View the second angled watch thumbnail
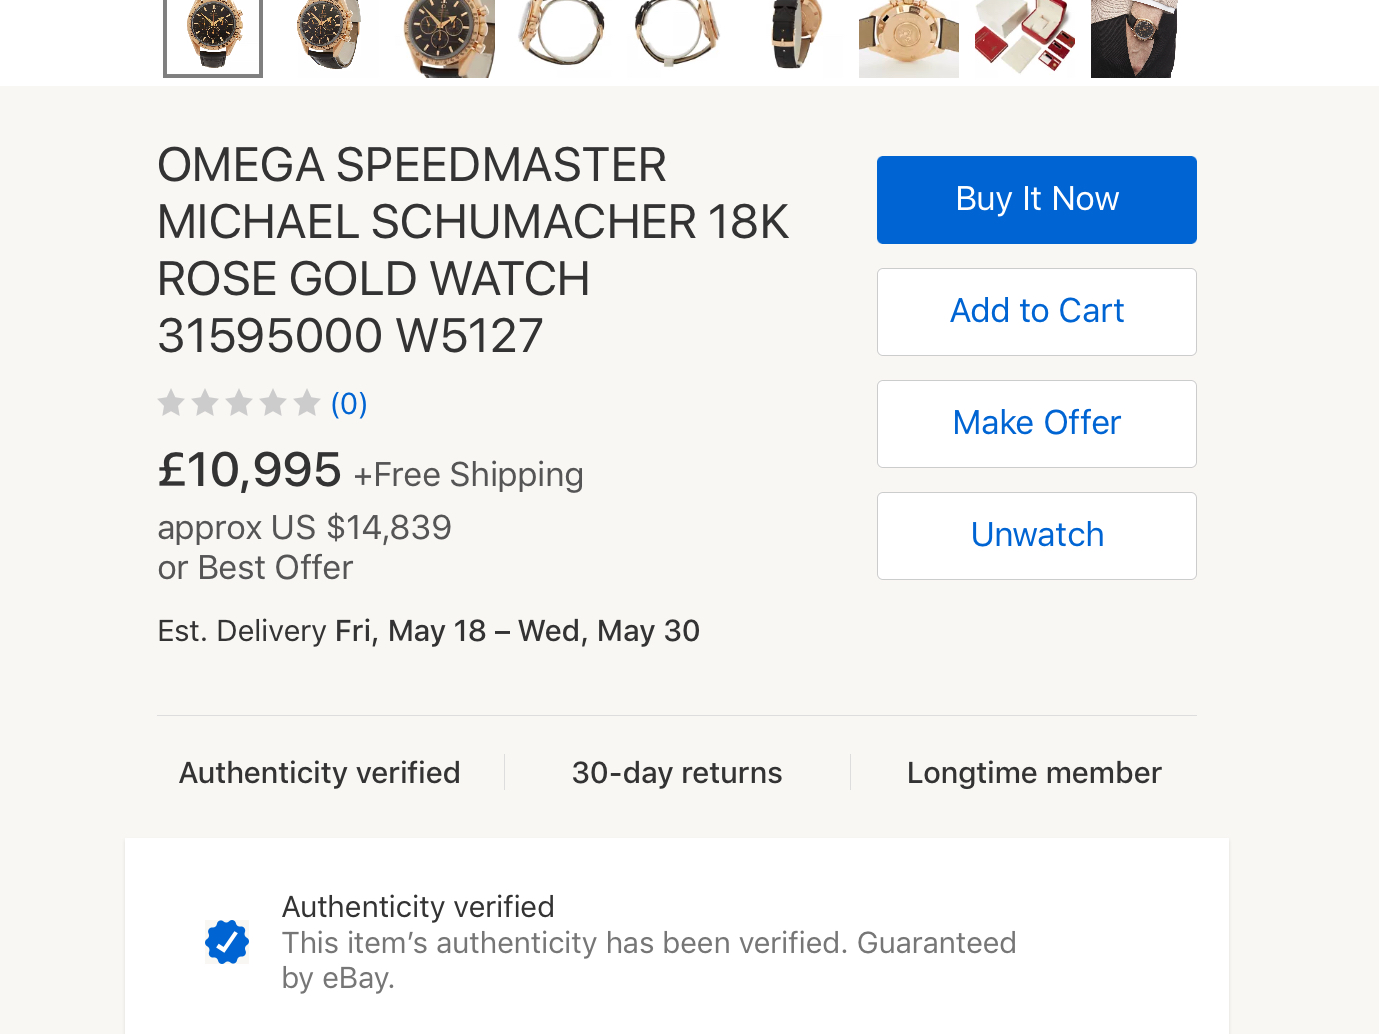Image resolution: width=1379 pixels, height=1034 pixels. [329, 38]
